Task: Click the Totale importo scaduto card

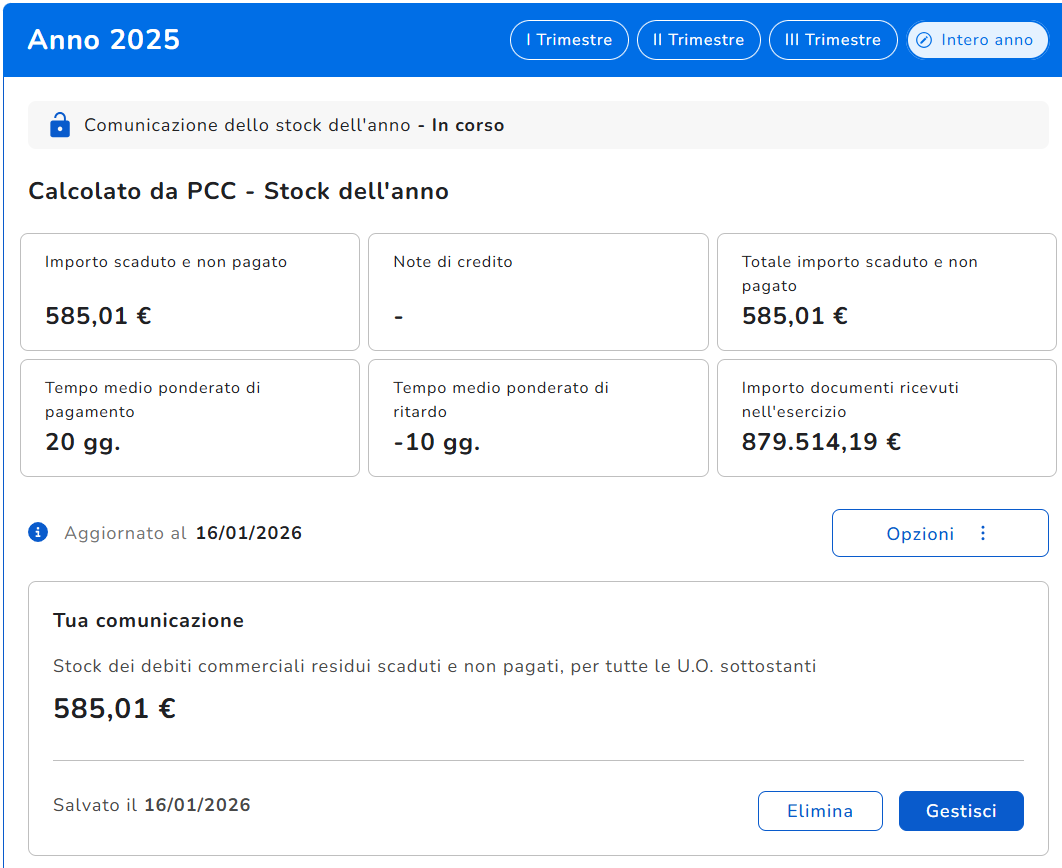Action: pyautogui.click(x=886, y=292)
